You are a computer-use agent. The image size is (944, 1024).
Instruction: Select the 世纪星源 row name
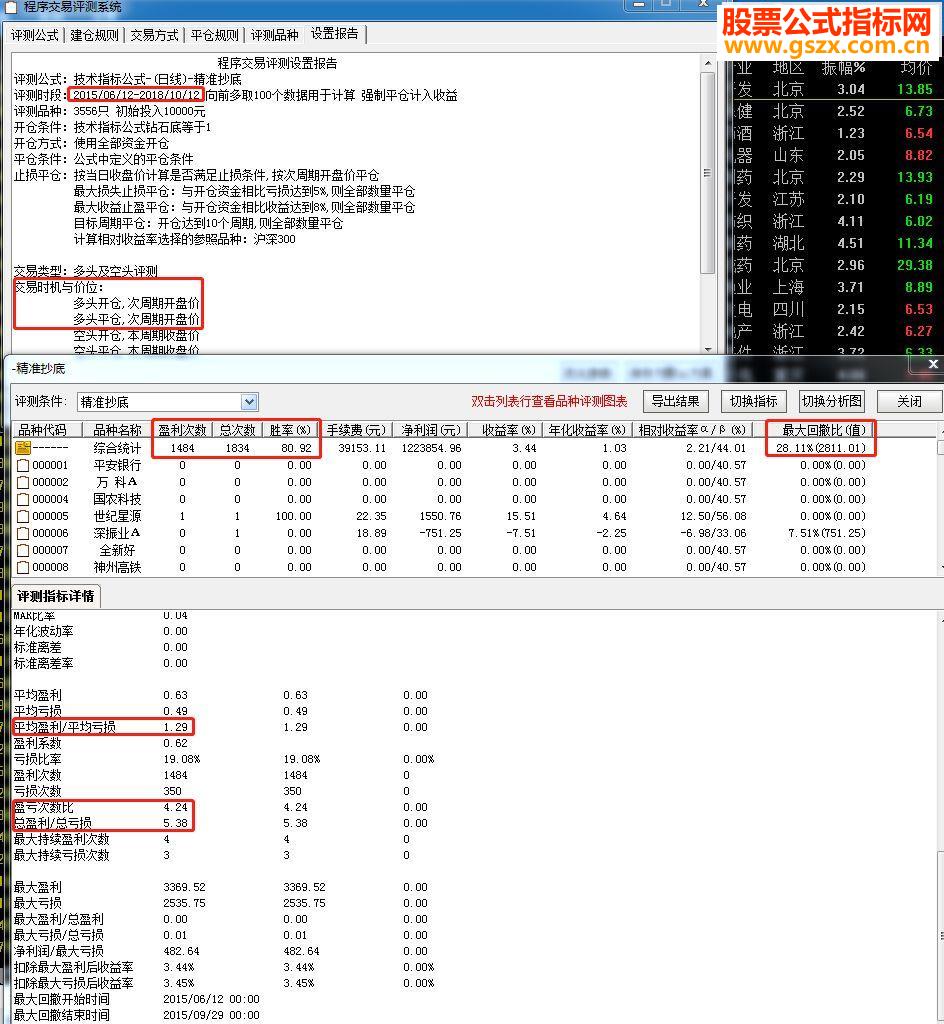(x=117, y=516)
